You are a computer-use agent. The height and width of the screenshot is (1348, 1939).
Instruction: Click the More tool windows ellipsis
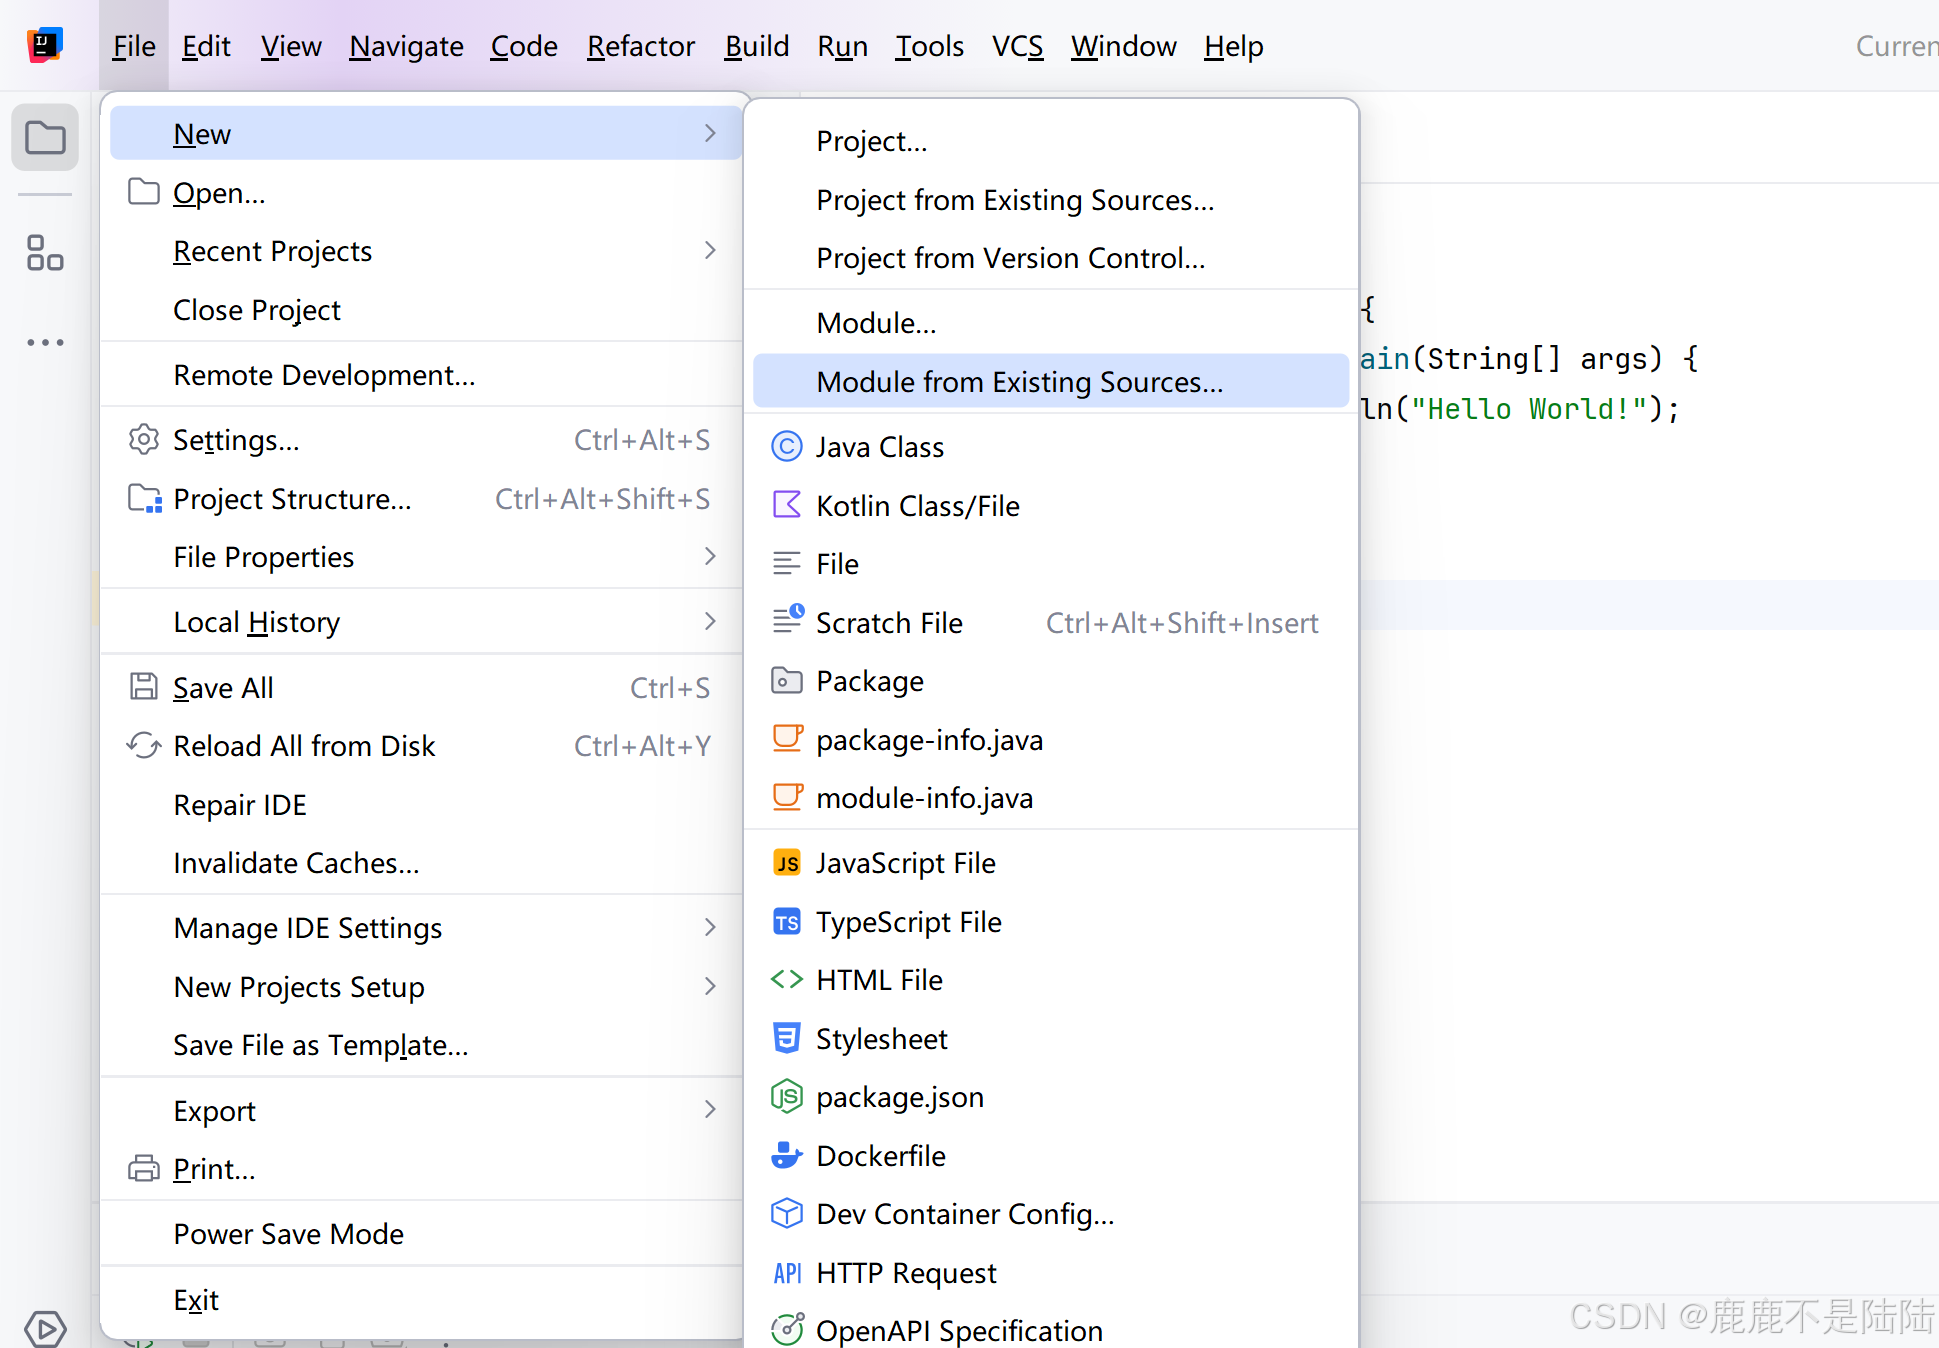click(x=45, y=342)
